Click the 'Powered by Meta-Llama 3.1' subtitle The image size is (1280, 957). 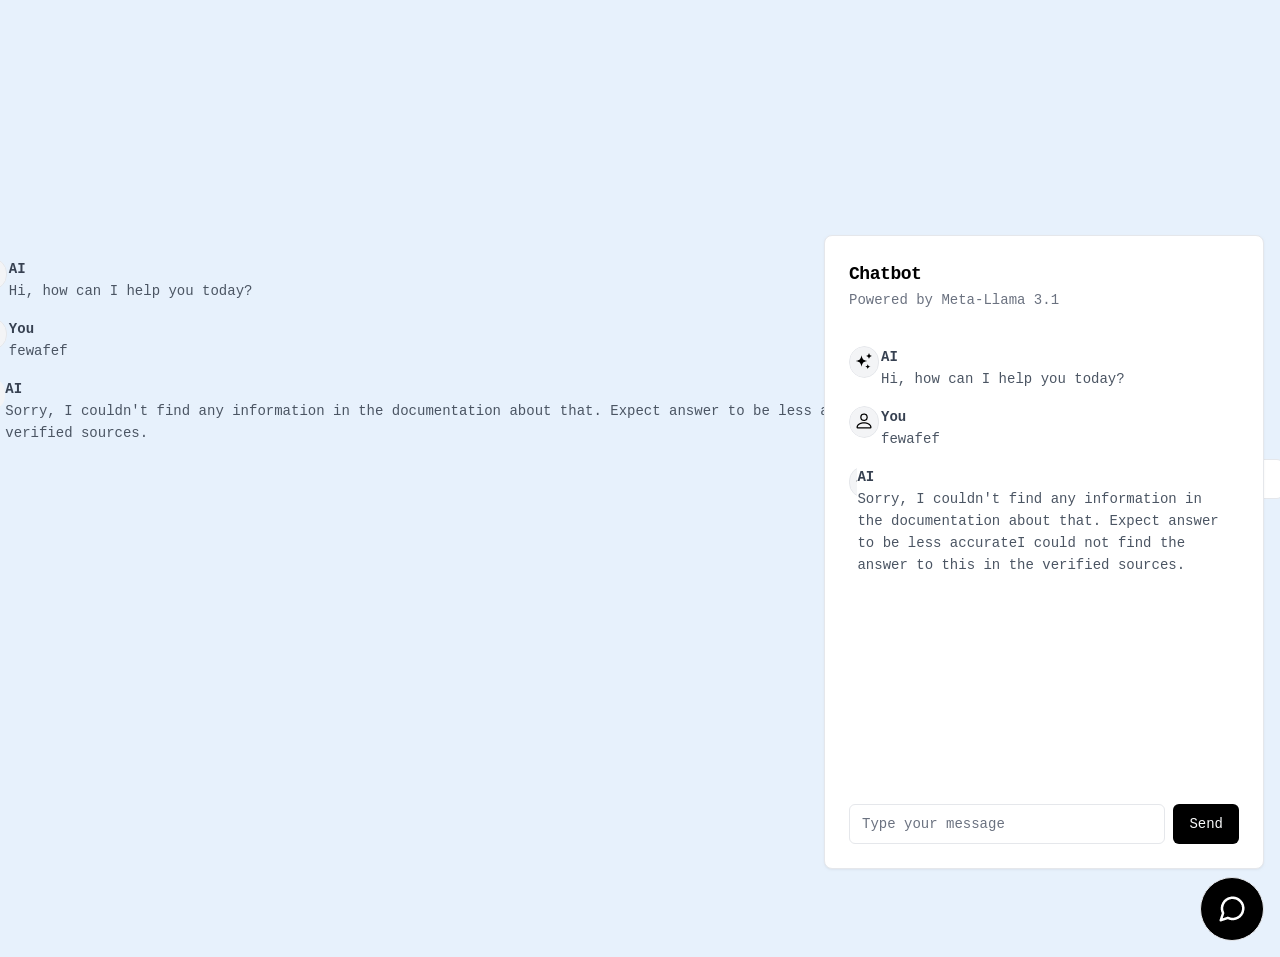pyautogui.click(x=954, y=300)
